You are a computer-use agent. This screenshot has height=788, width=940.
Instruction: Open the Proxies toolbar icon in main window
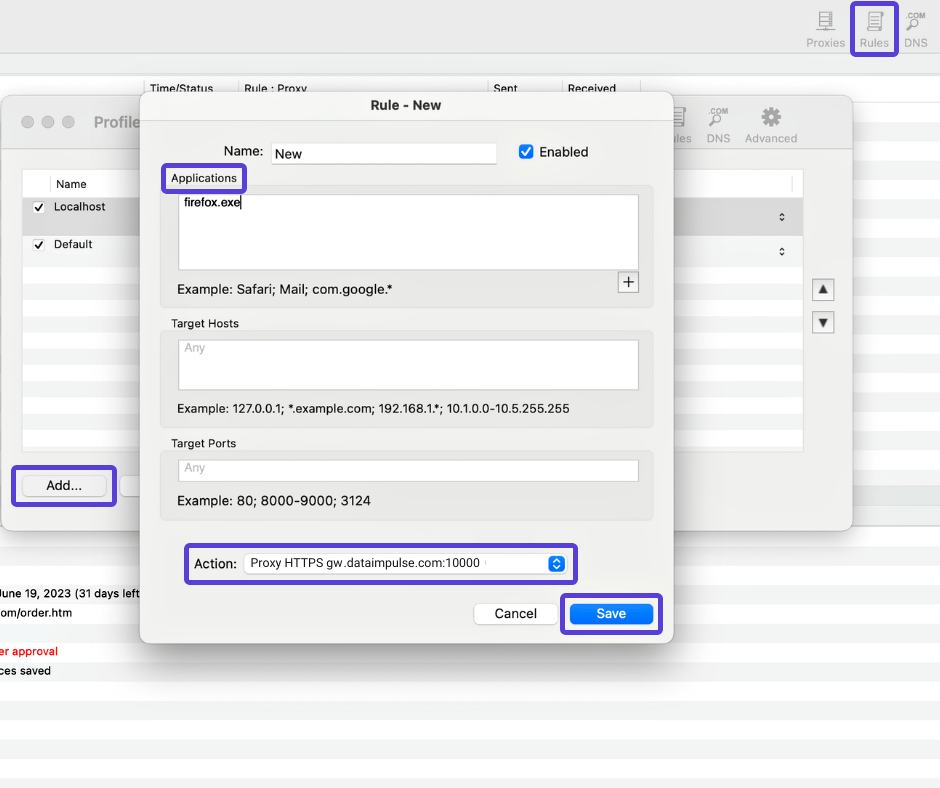coord(825,29)
